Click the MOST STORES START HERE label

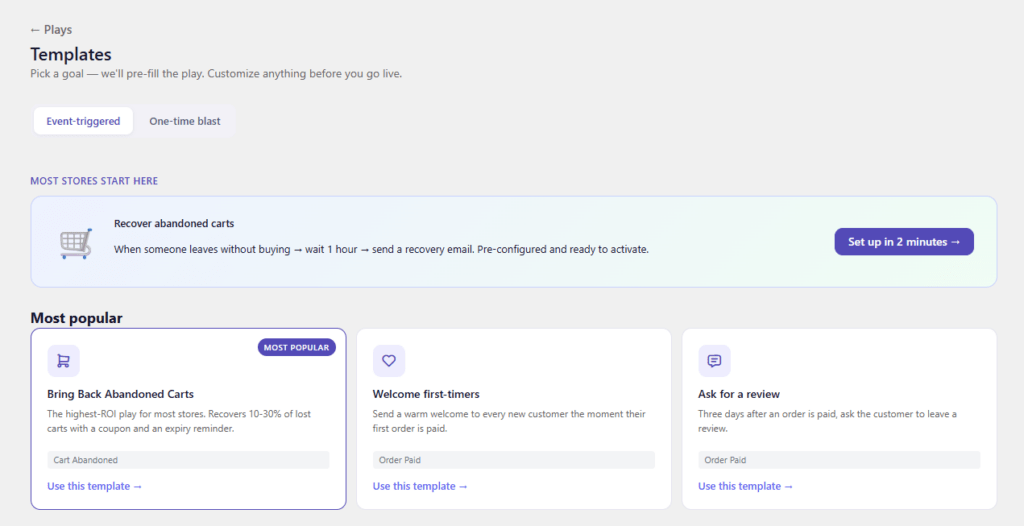(x=94, y=181)
